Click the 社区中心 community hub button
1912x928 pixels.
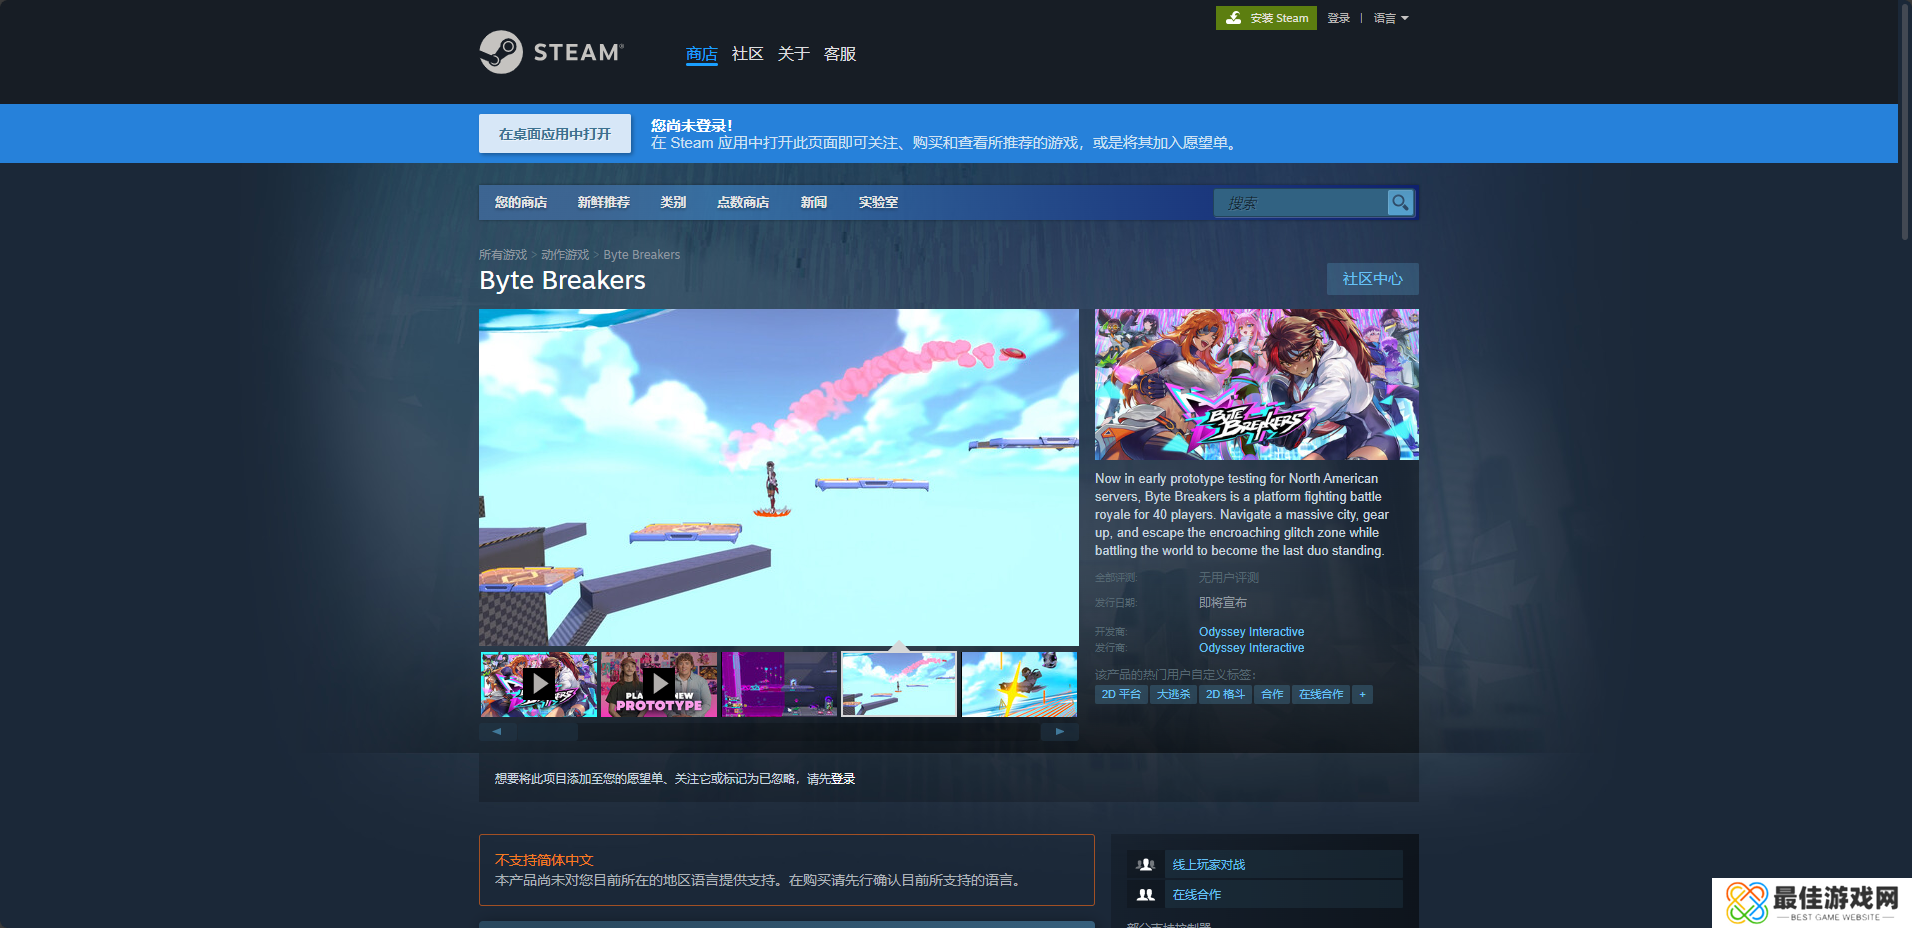pos(1372,279)
